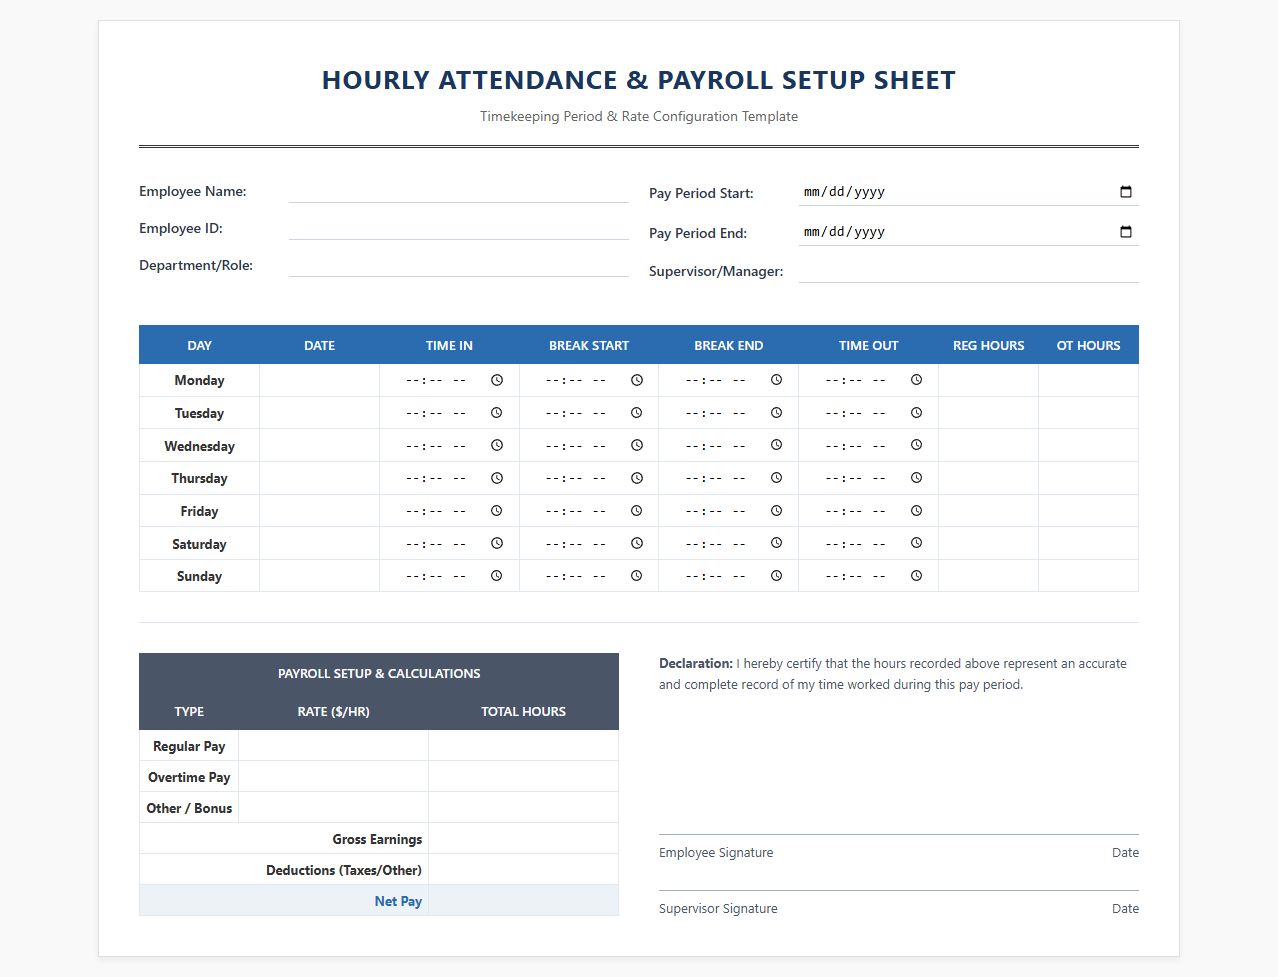
Task: Focus the Department/Role field
Action: click(459, 265)
